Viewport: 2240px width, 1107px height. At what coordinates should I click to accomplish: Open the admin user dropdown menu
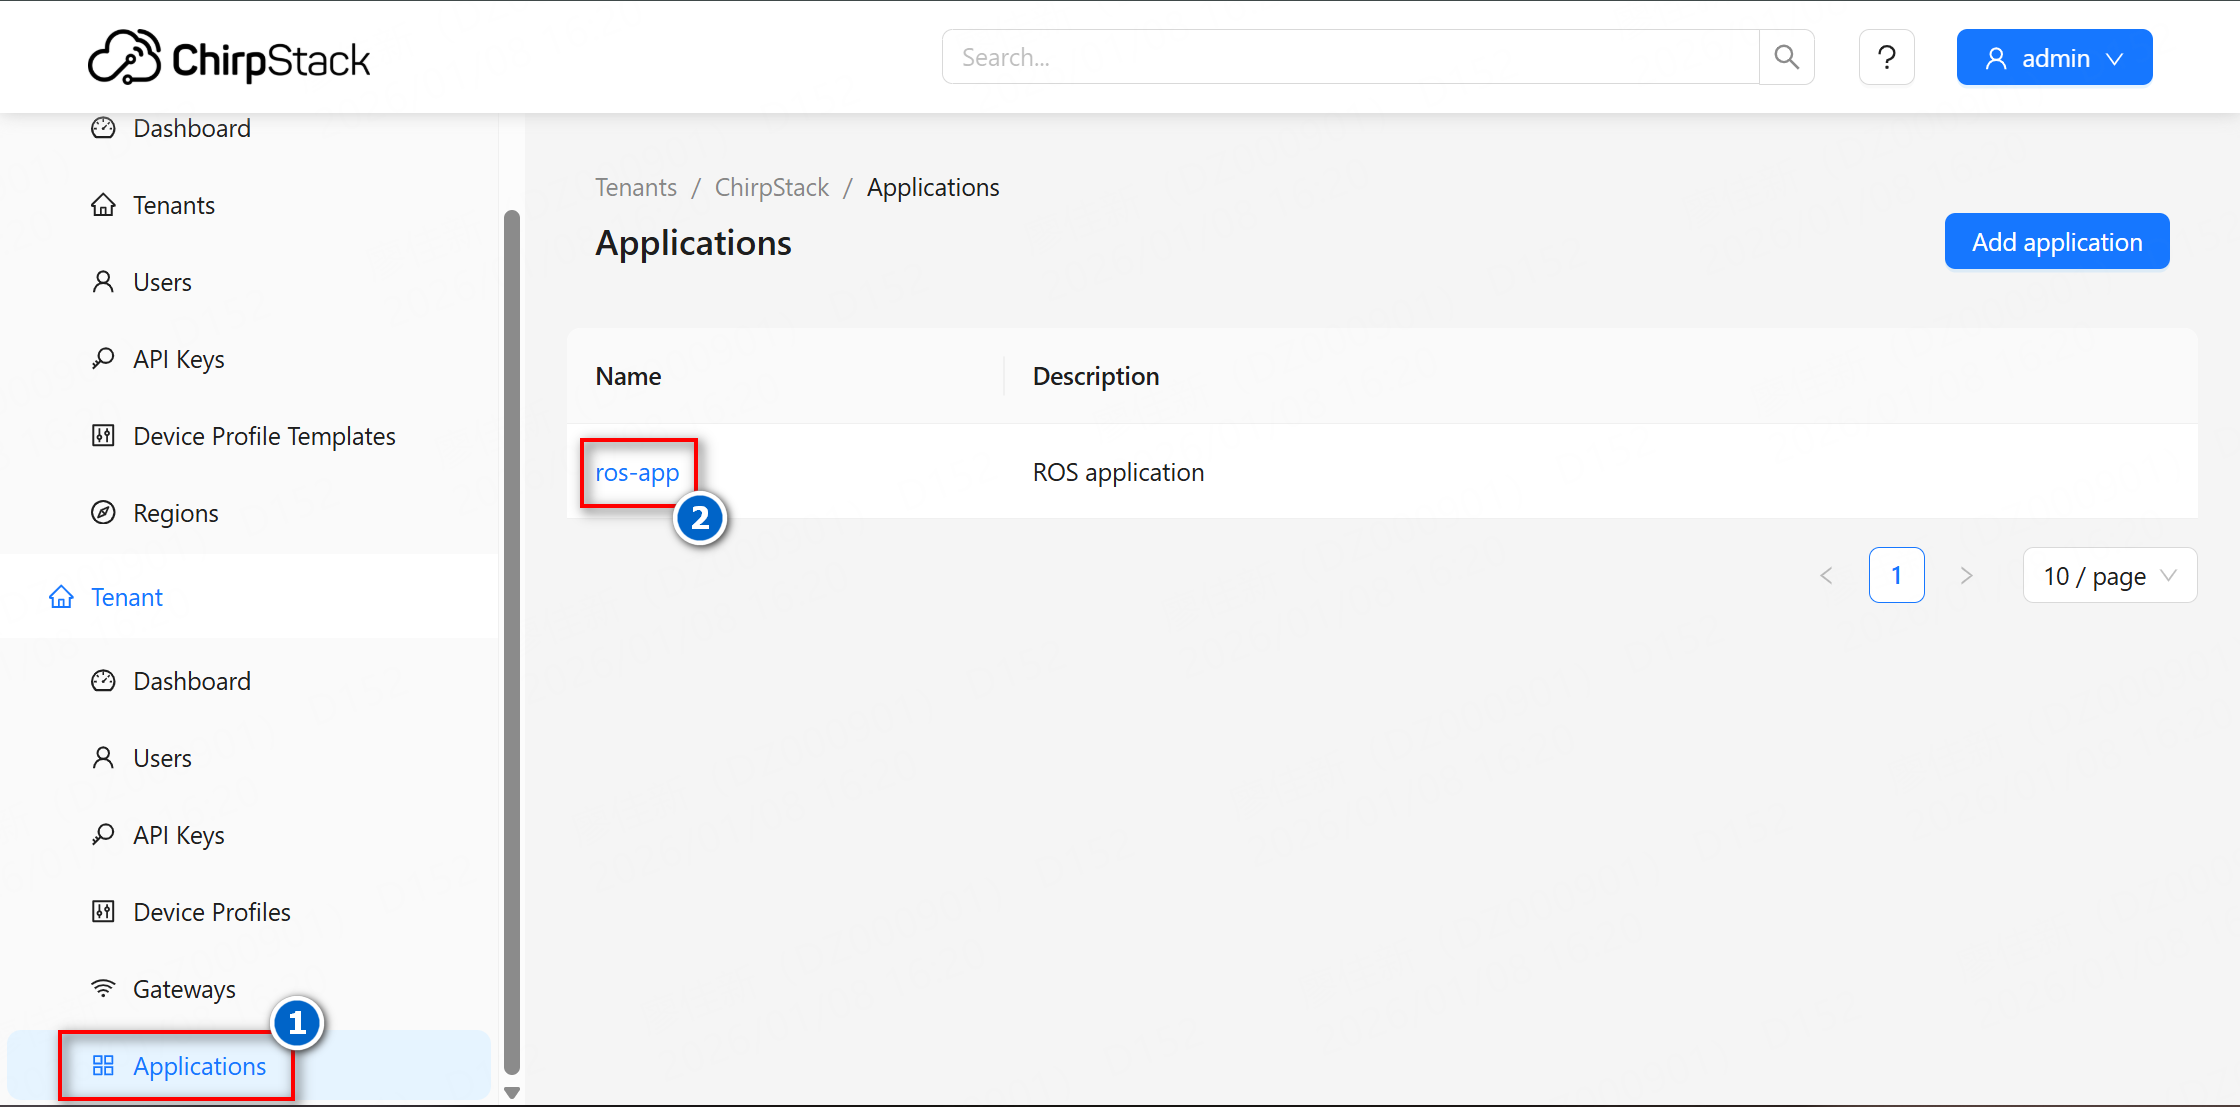[x=2054, y=57]
